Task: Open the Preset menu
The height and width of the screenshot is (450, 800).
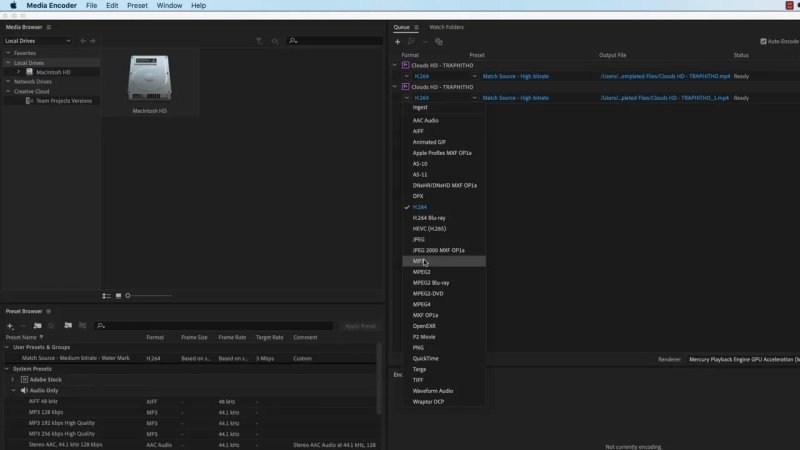Action: [137, 6]
